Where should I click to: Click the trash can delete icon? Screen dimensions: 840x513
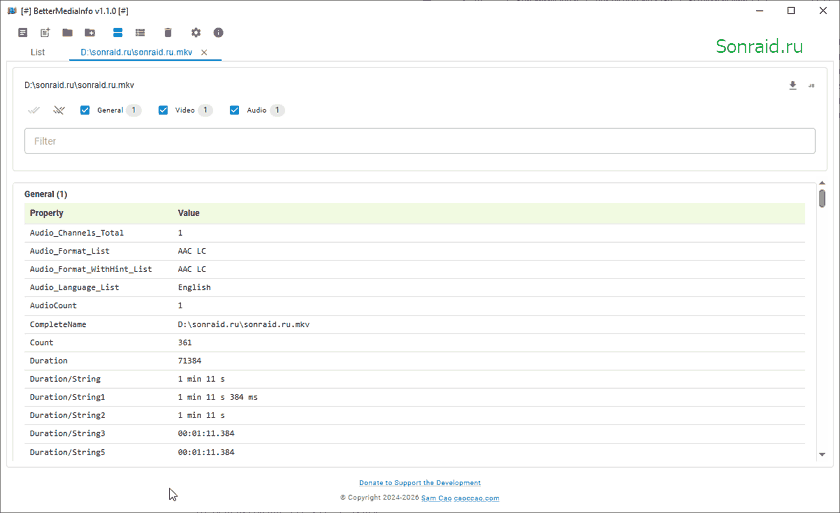[x=168, y=33]
